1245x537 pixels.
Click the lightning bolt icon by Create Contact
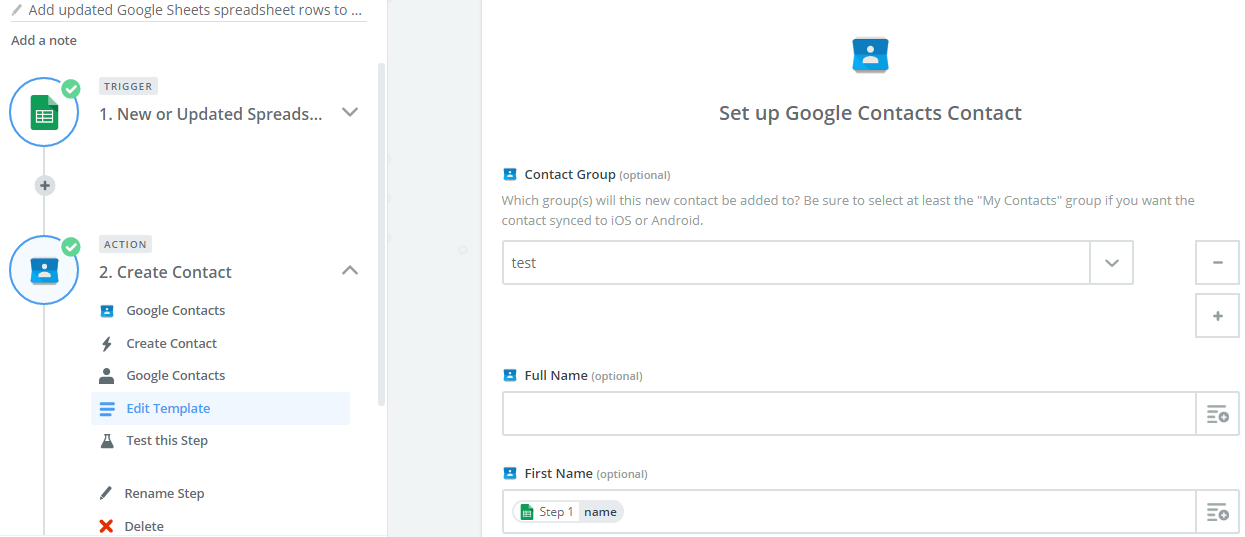click(107, 344)
